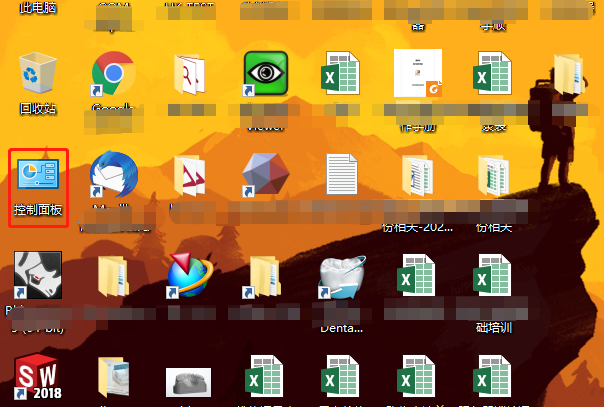Launch the Mozilla Thunderbird shortcut
This screenshot has height=407, width=604.
114,174
